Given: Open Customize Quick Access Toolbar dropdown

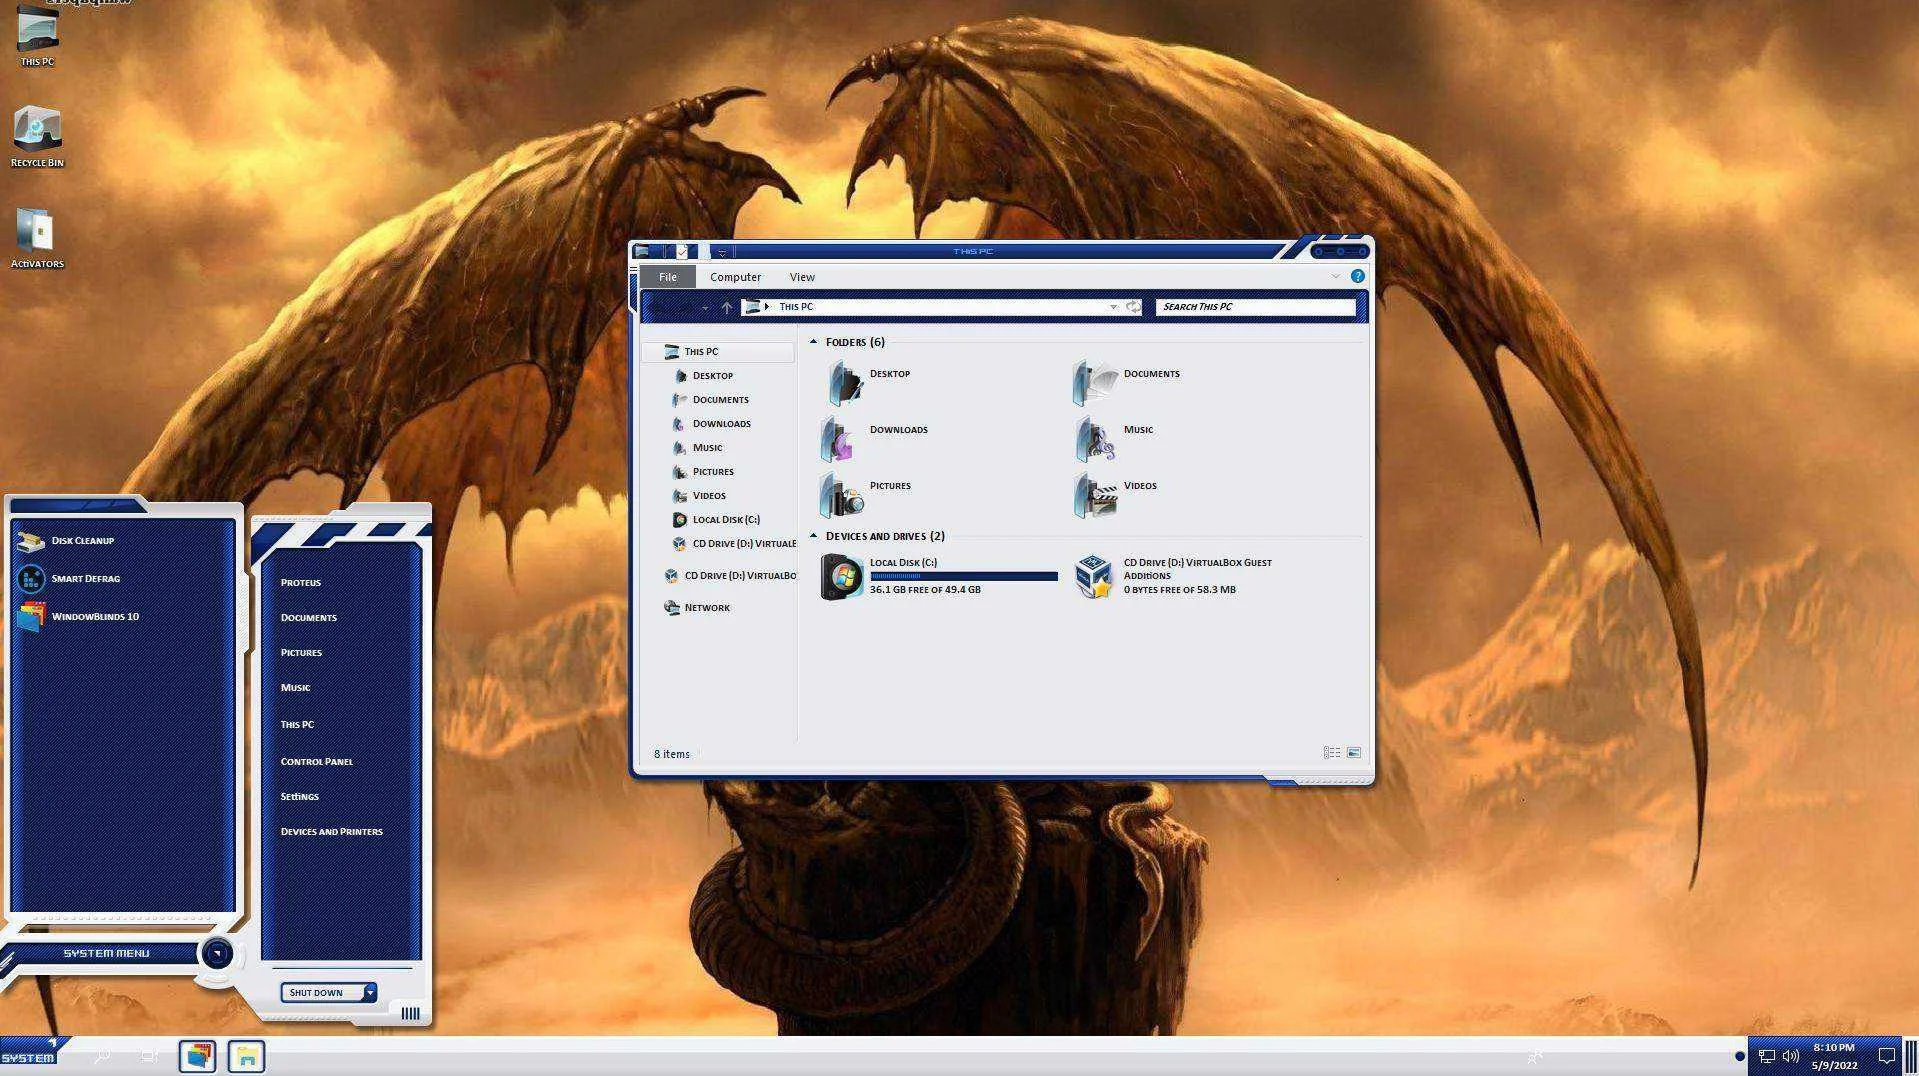Looking at the screenshot, I should click(x=721, y=252).
